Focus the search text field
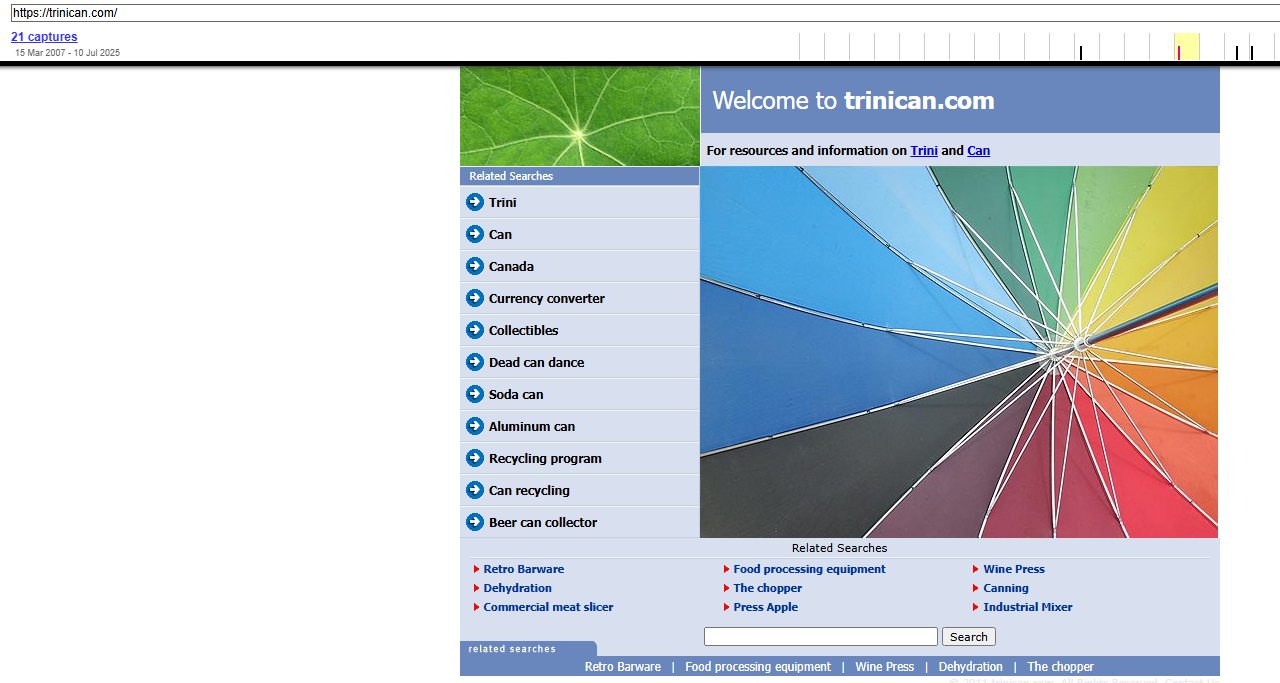 click(820, 637)
